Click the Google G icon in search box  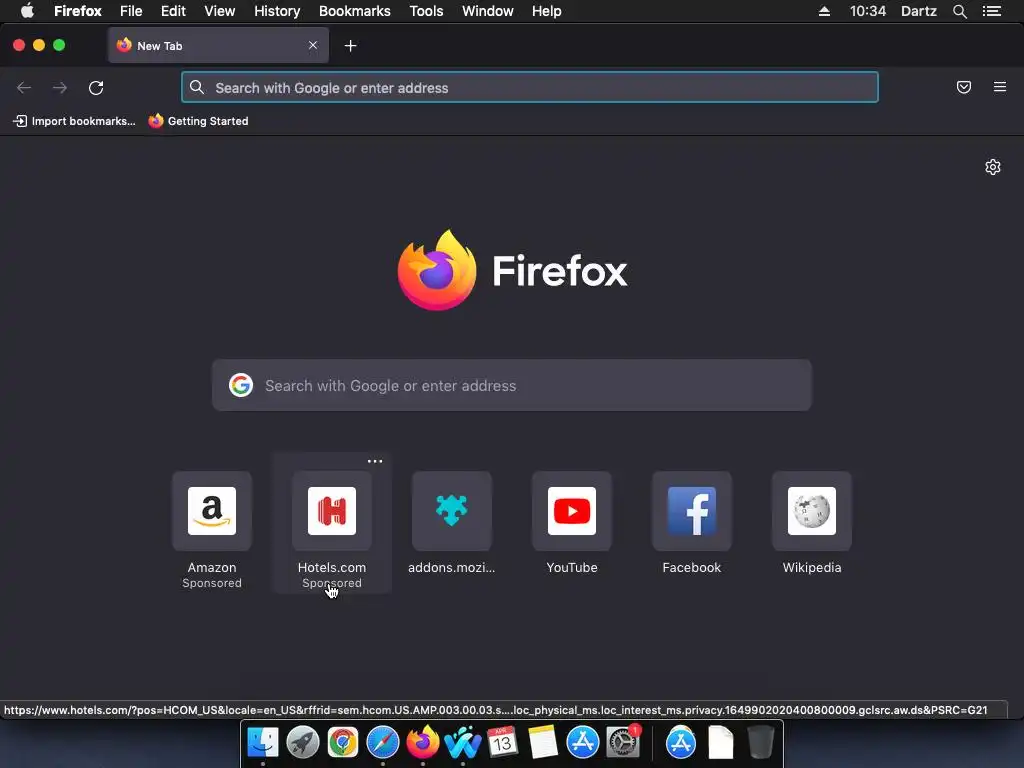coord(241,385)
